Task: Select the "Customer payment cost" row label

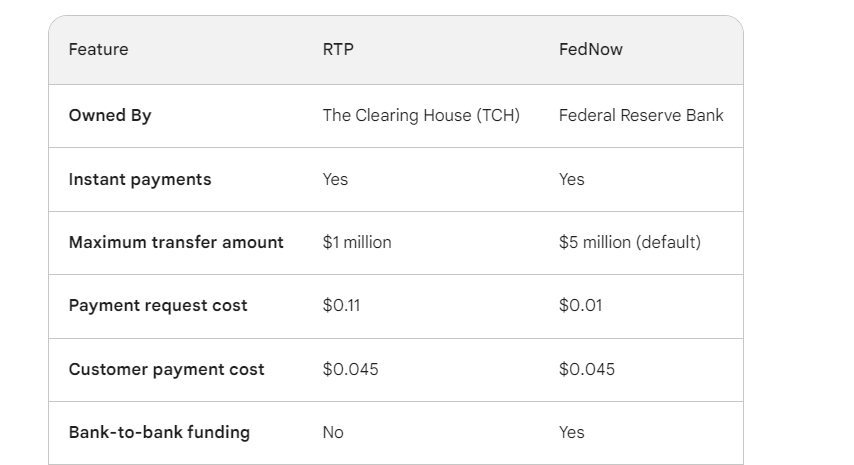Action: [x=166, y=369]
